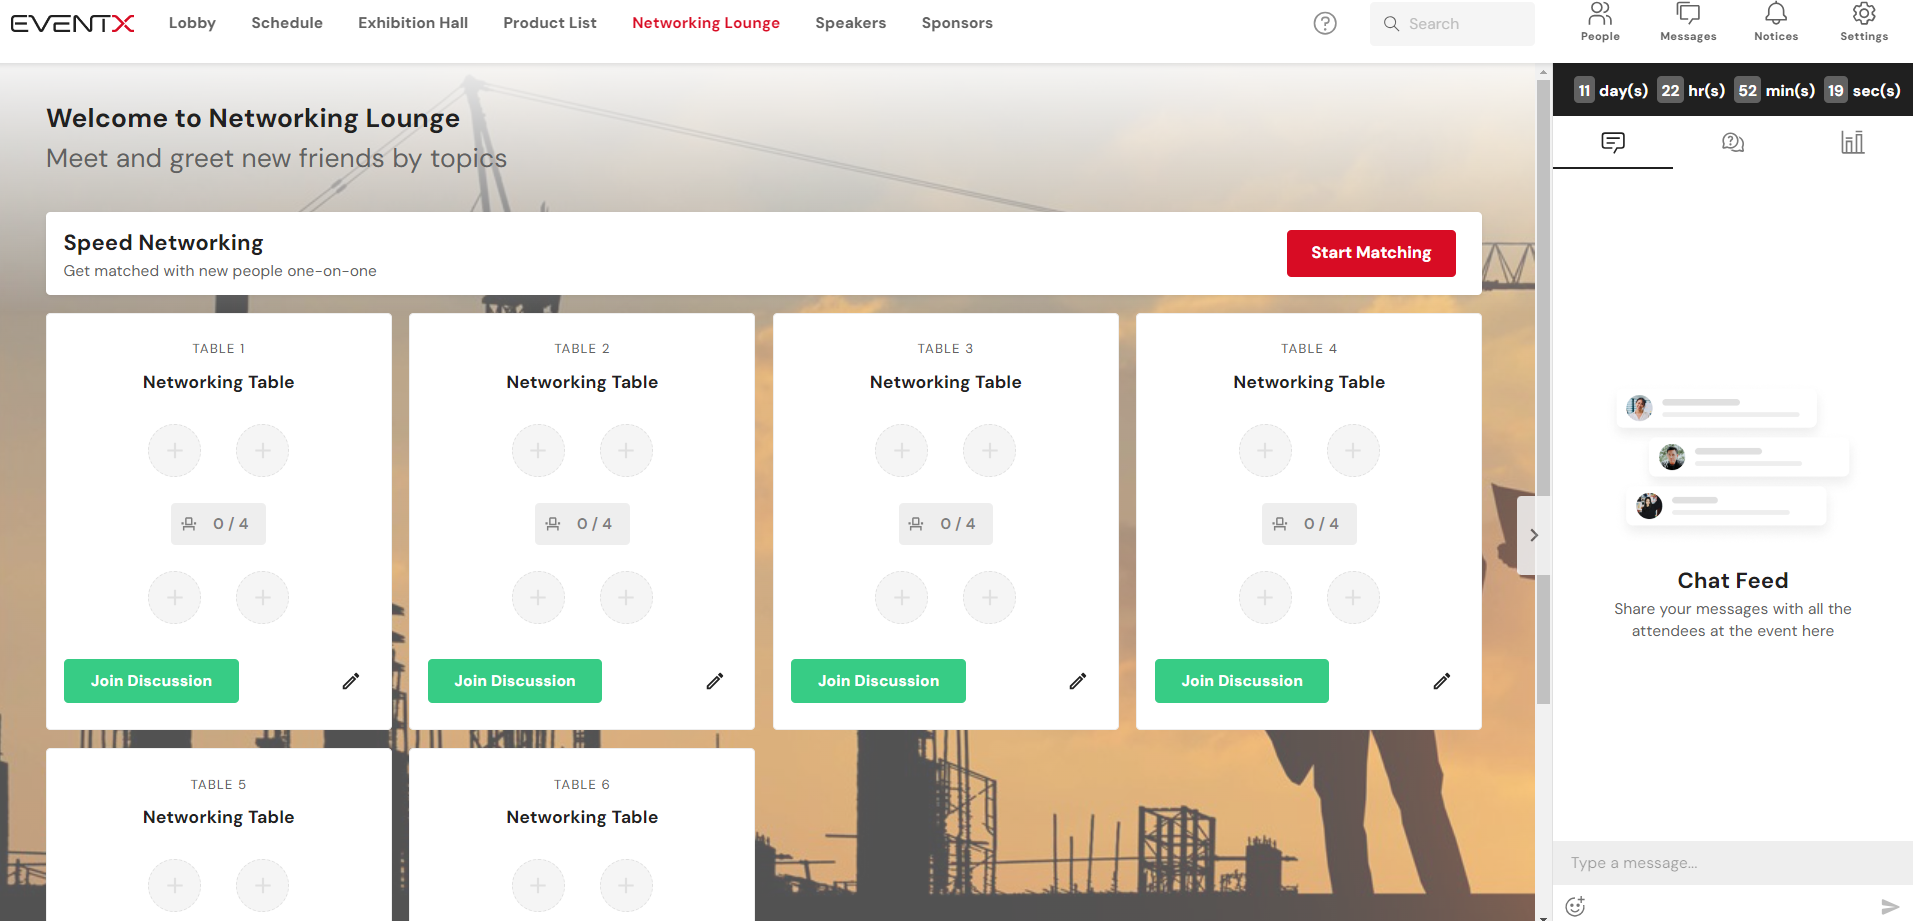Click the TABLE 6 label
Viewport: 1913px width, 921px height.
point(582,785)
